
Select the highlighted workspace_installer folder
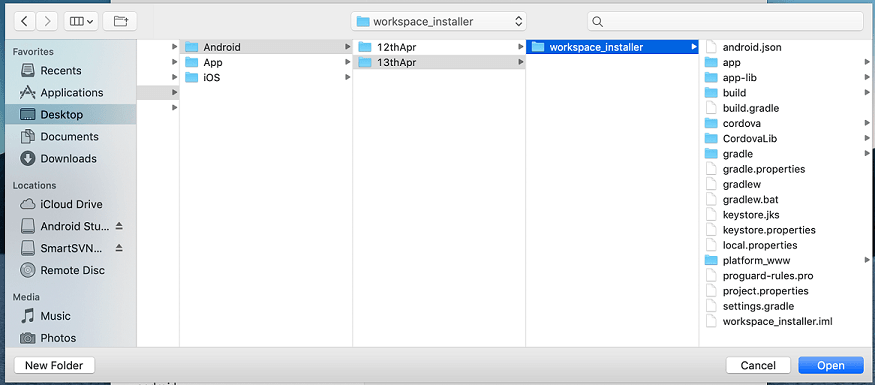[612, 47]
